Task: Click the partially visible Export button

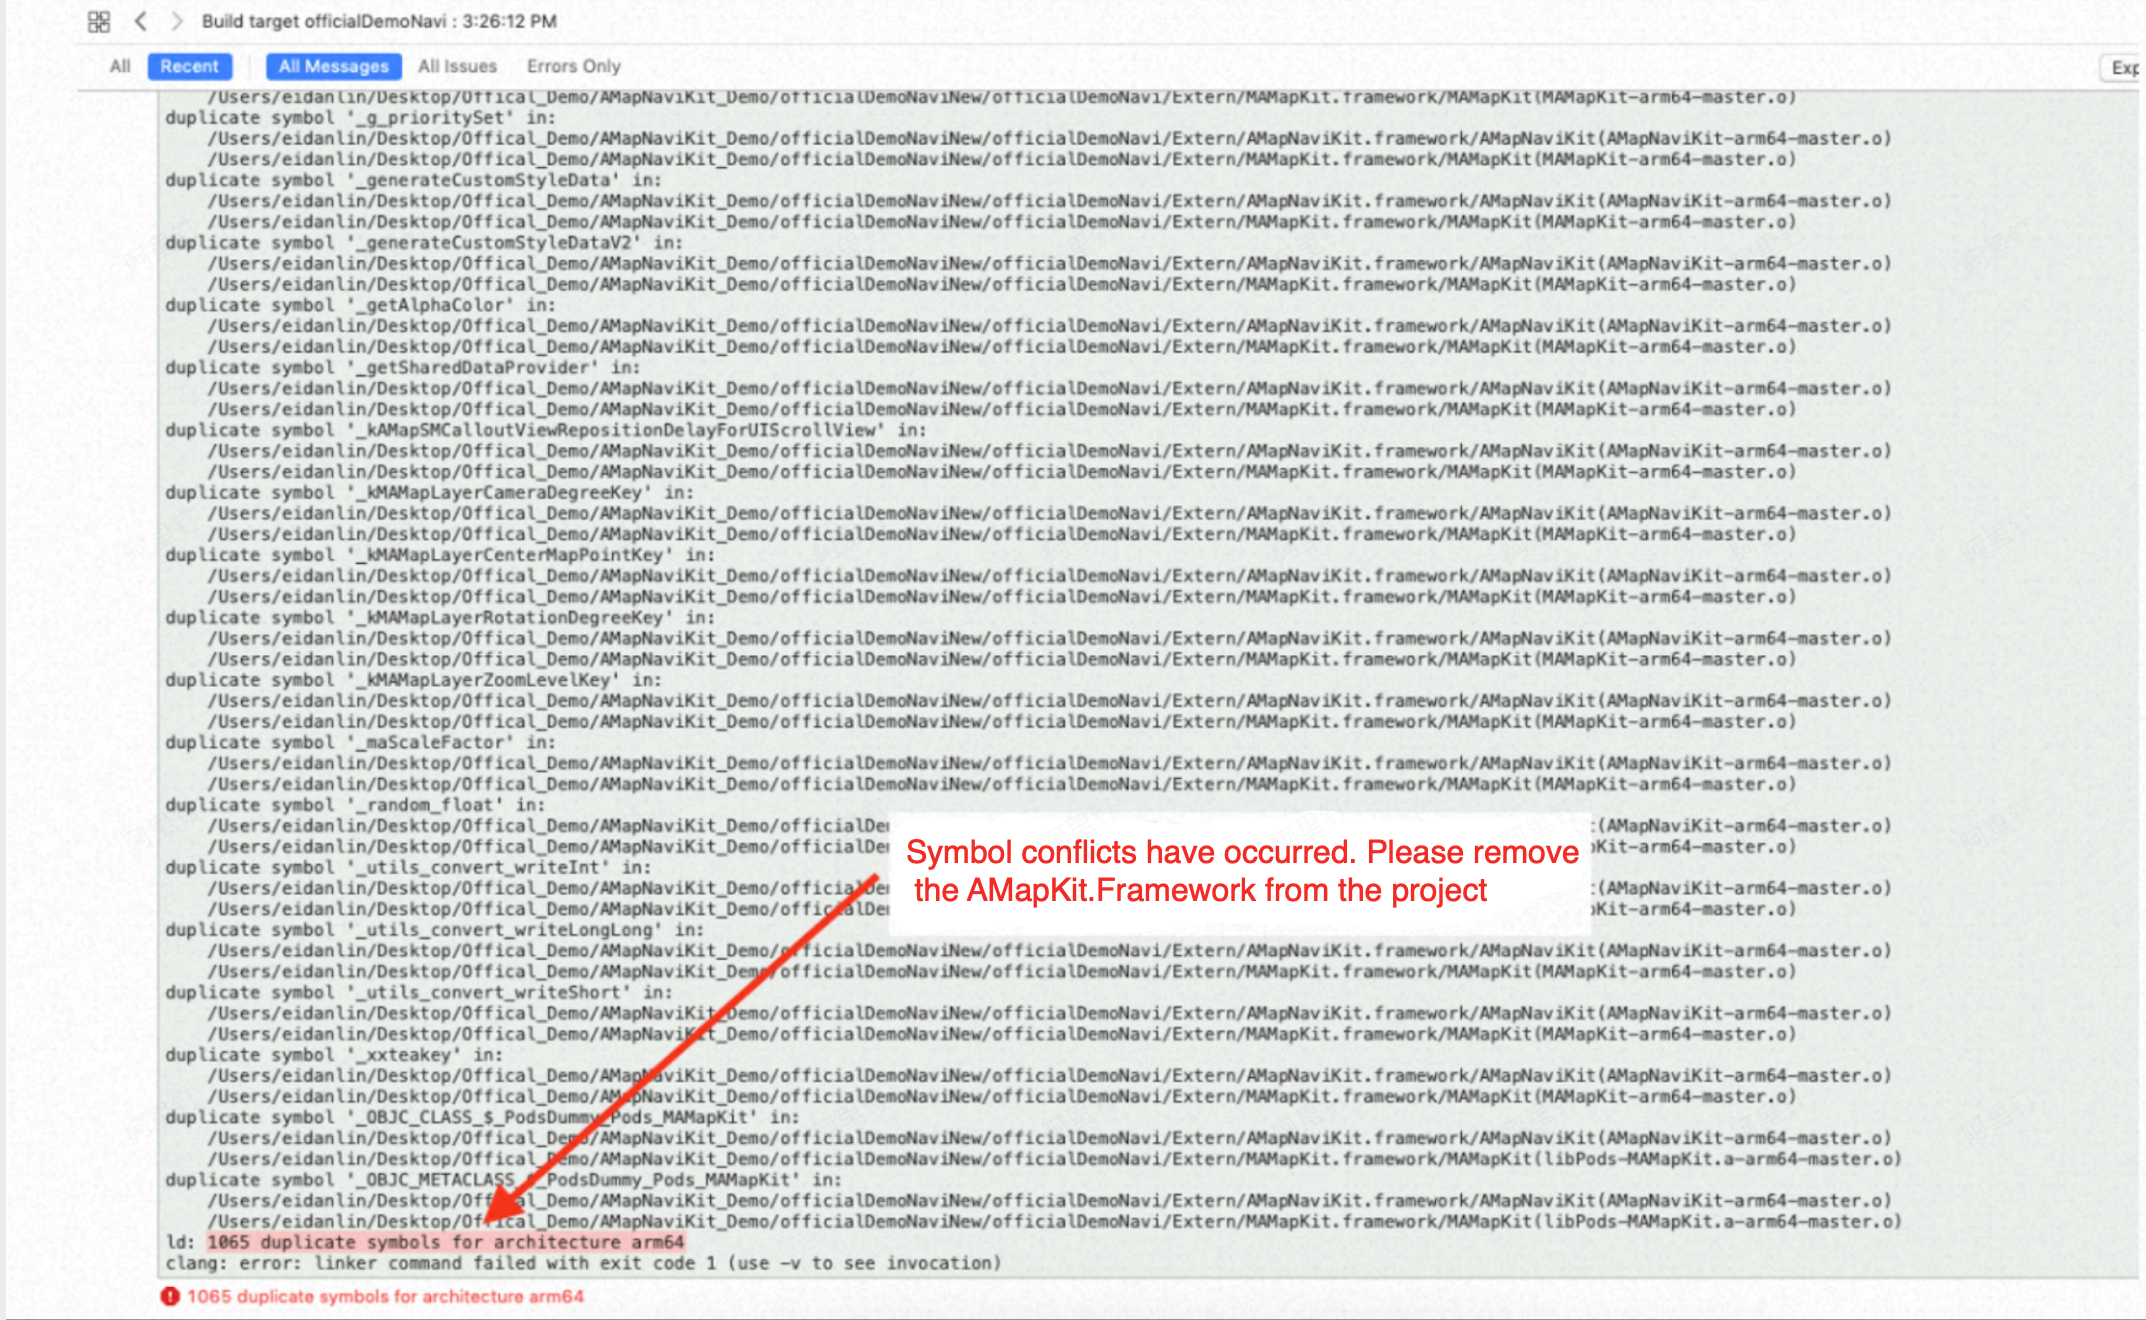Action: click(2122, 68)
